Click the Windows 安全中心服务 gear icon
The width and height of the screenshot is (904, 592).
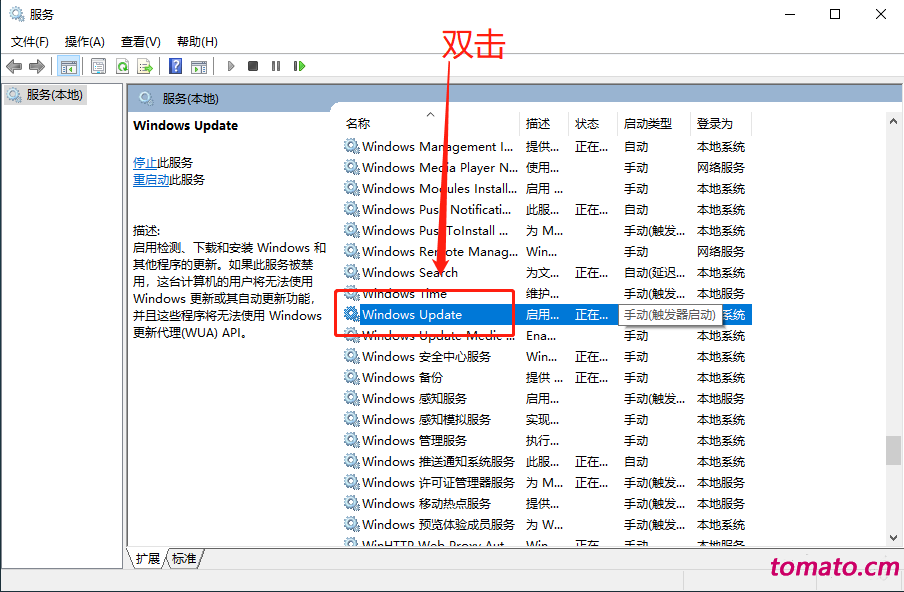[x=352, y=356]
